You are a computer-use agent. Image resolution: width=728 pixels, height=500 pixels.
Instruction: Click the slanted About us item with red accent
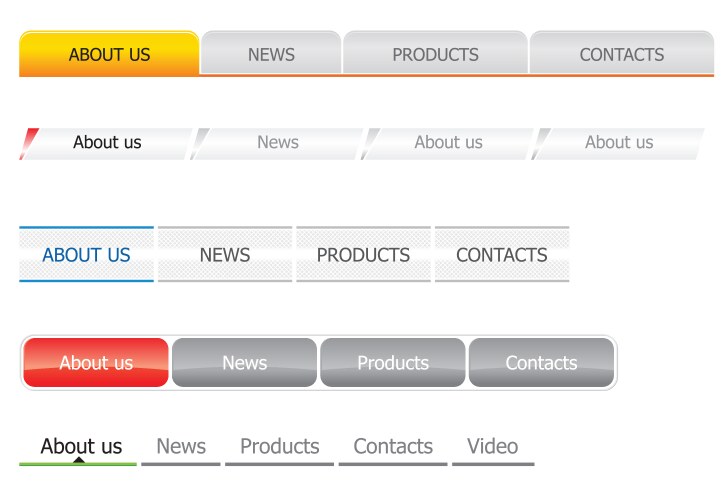(107, 143)
